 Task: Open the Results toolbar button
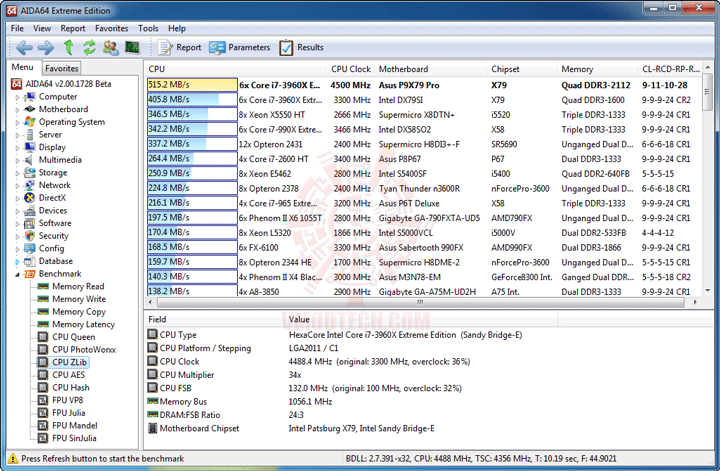301,47
